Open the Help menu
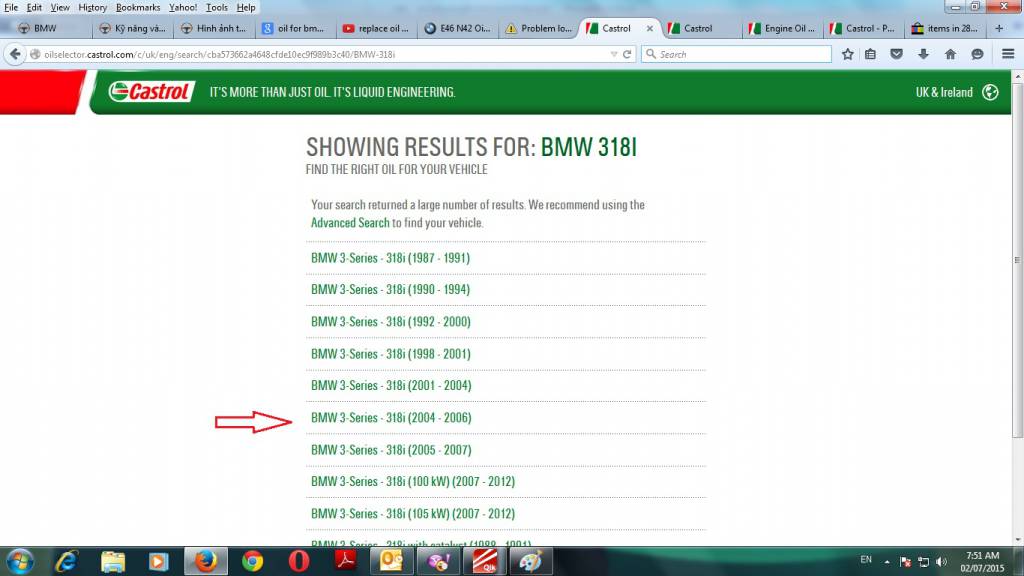The height and width of the screenshot is (576, 1024). 246,8
